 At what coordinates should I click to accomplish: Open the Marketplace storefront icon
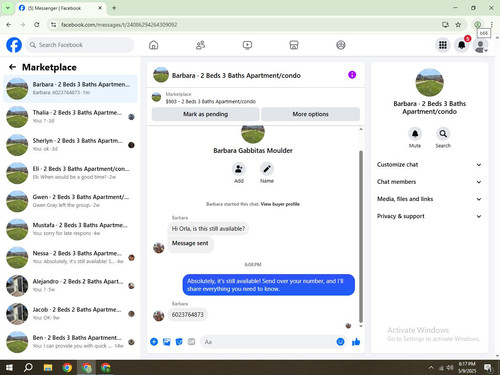pyautogui.click(x=294, y=45)
